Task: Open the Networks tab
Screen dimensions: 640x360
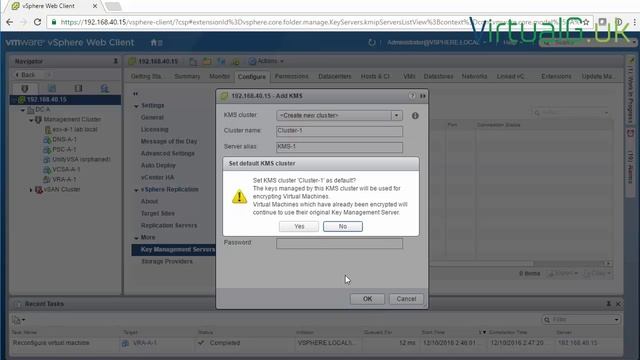Action: click(474, 76)
